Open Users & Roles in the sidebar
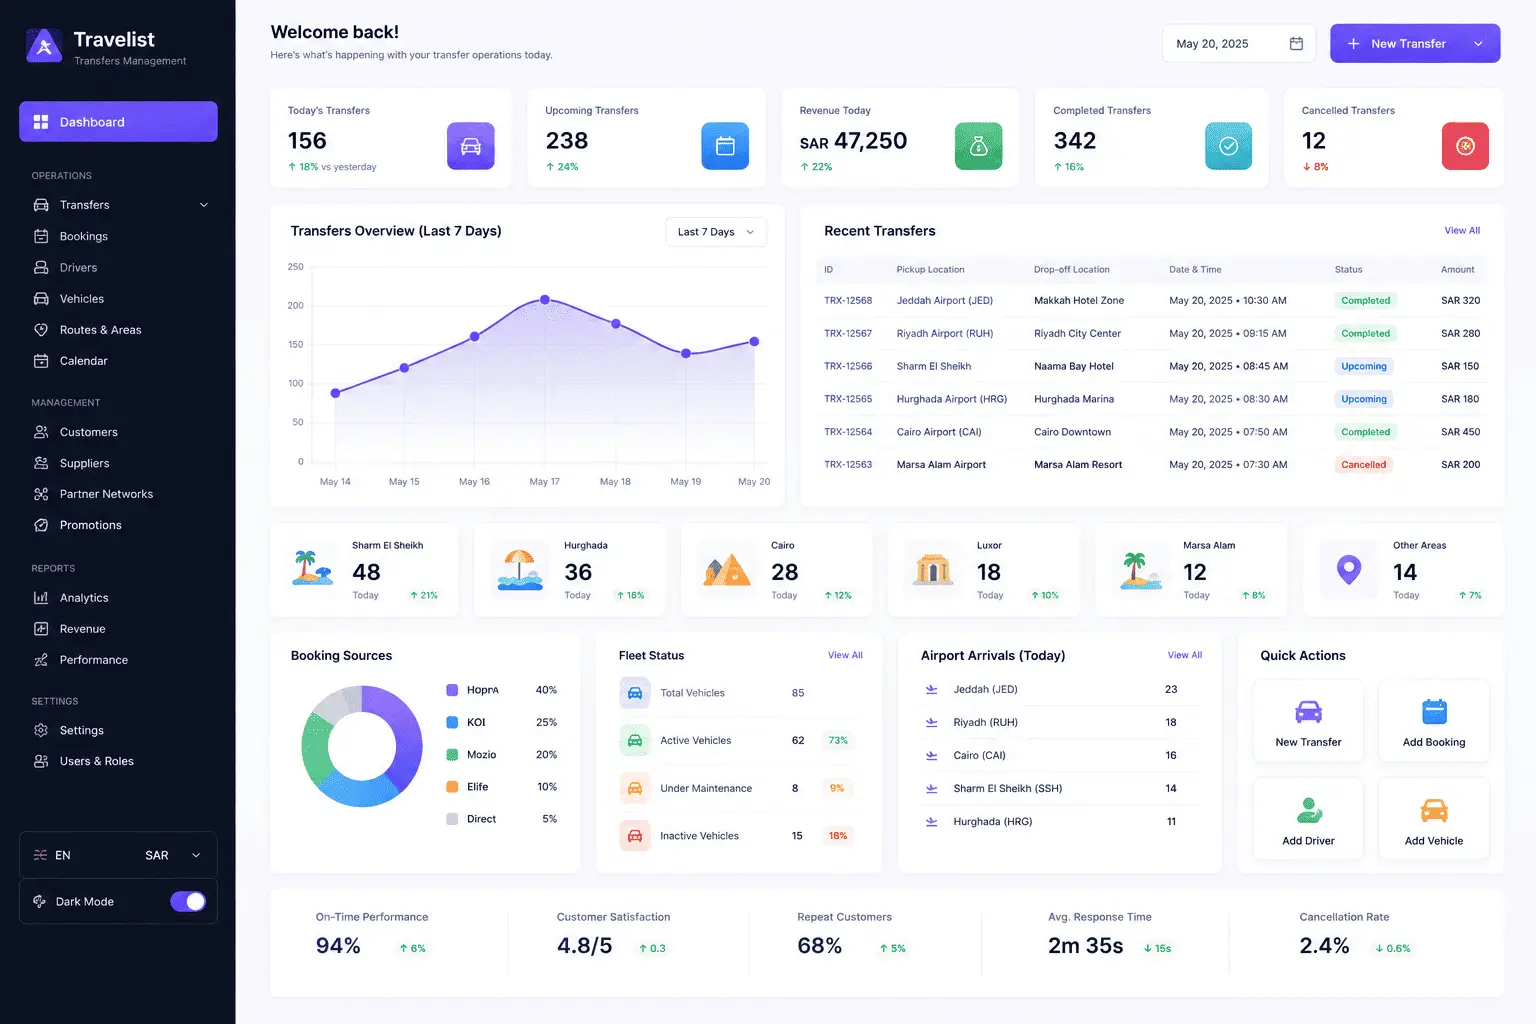 [118, 761]
